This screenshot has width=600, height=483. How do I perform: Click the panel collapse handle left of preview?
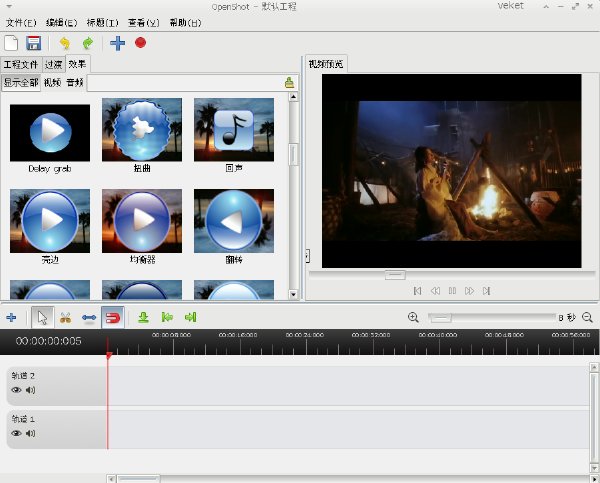[307, 256]
